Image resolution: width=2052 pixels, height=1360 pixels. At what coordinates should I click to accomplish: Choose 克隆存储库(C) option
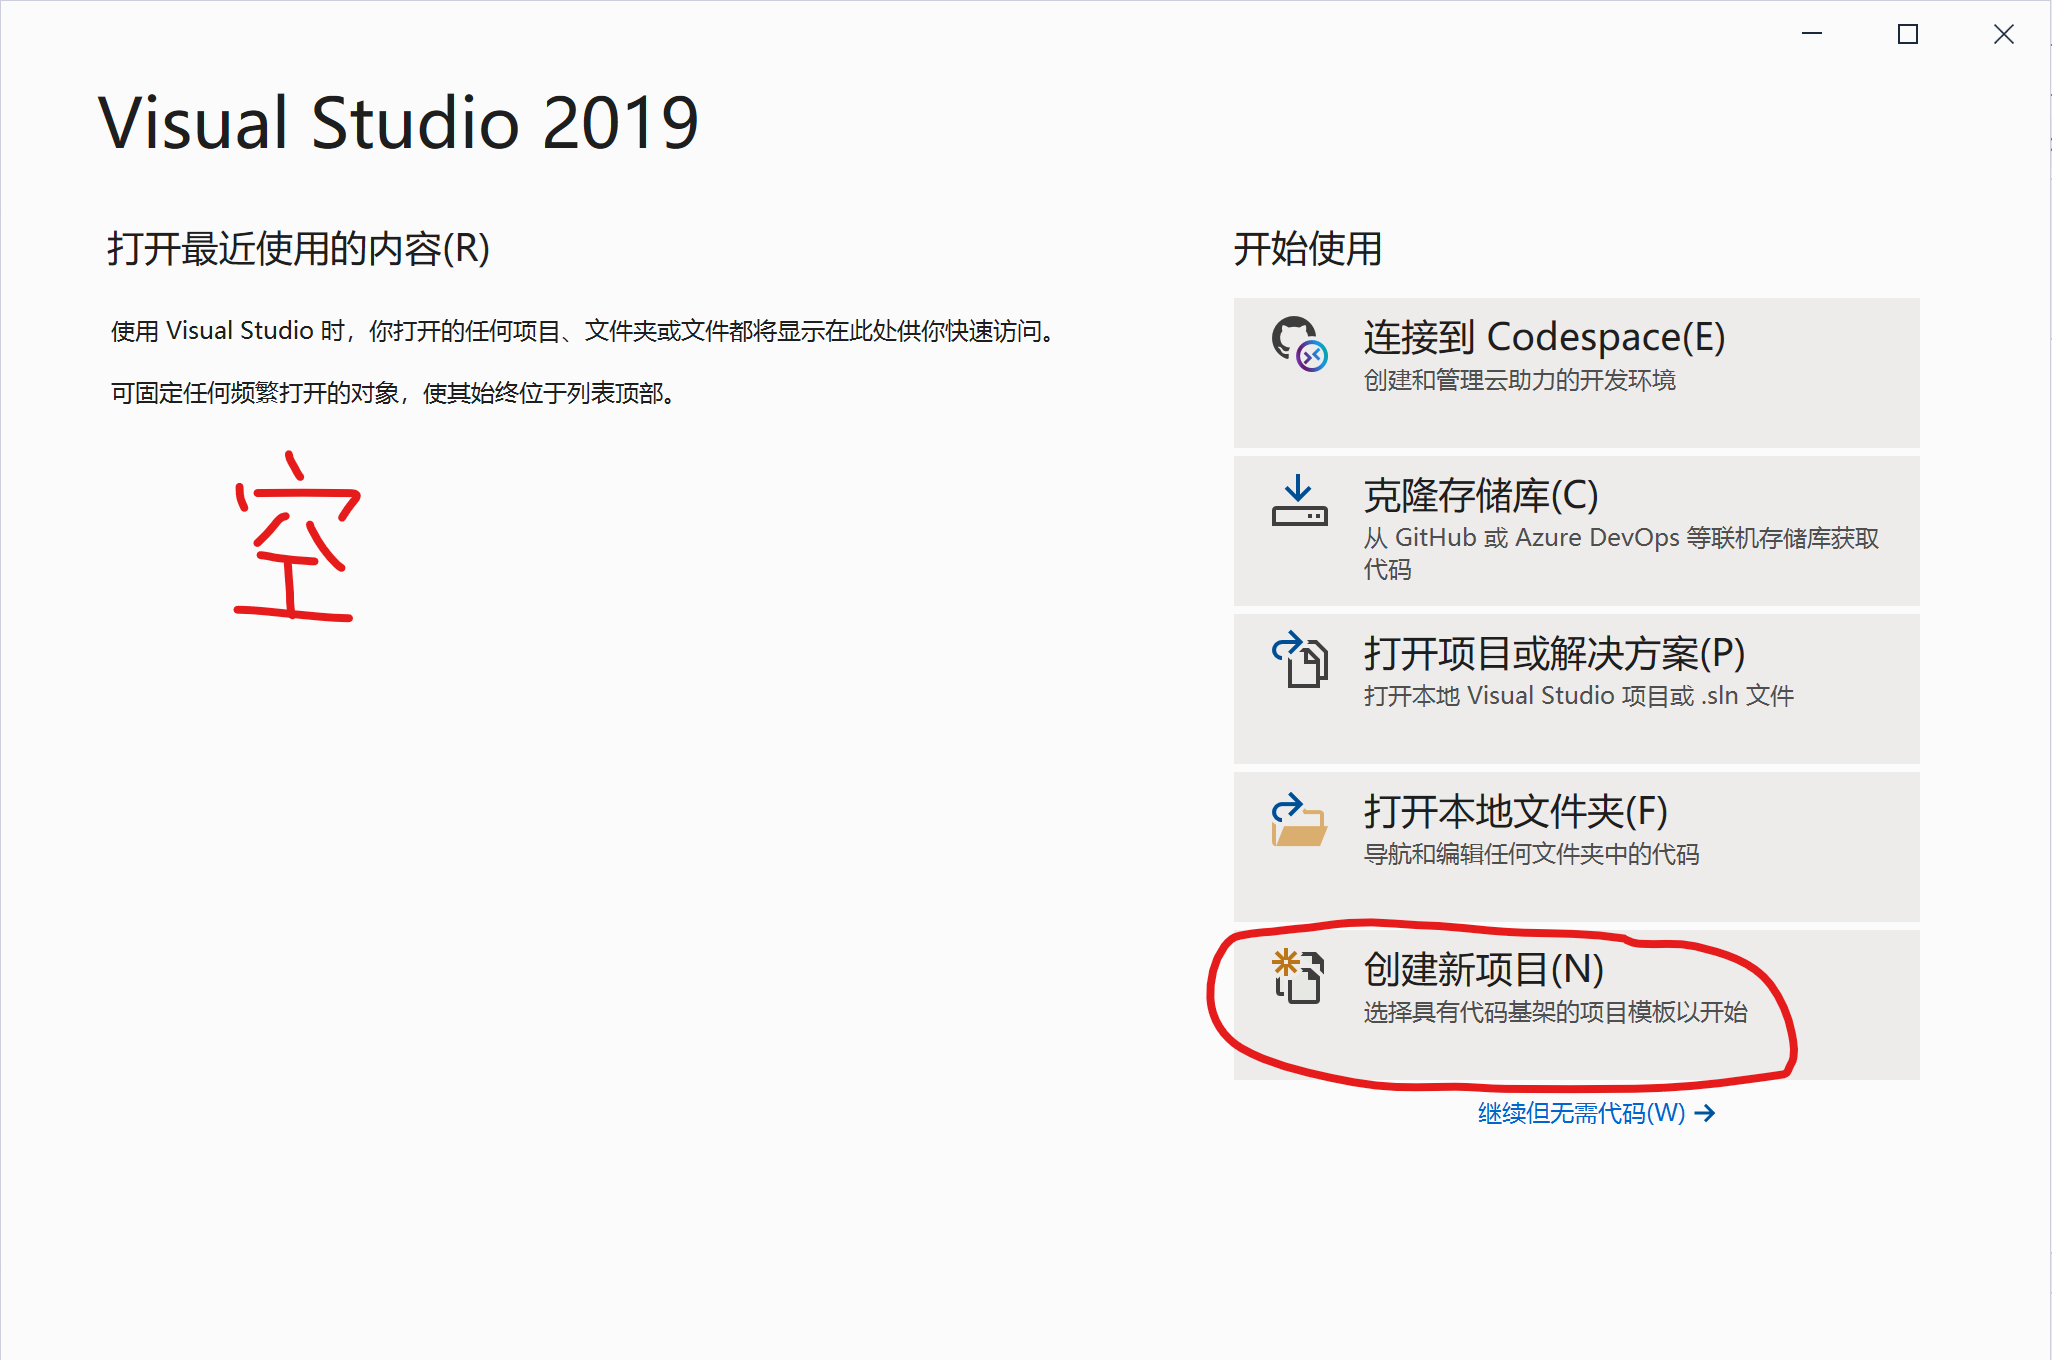(1480, 495)
